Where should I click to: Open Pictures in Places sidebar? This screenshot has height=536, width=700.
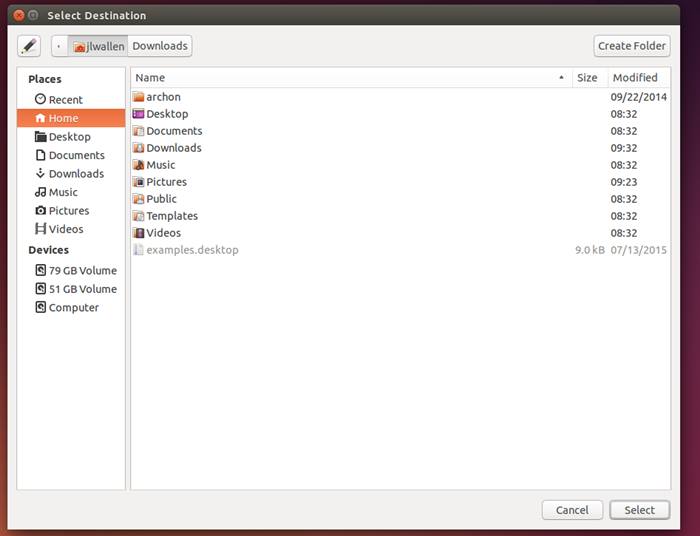(x=71, y=211)
